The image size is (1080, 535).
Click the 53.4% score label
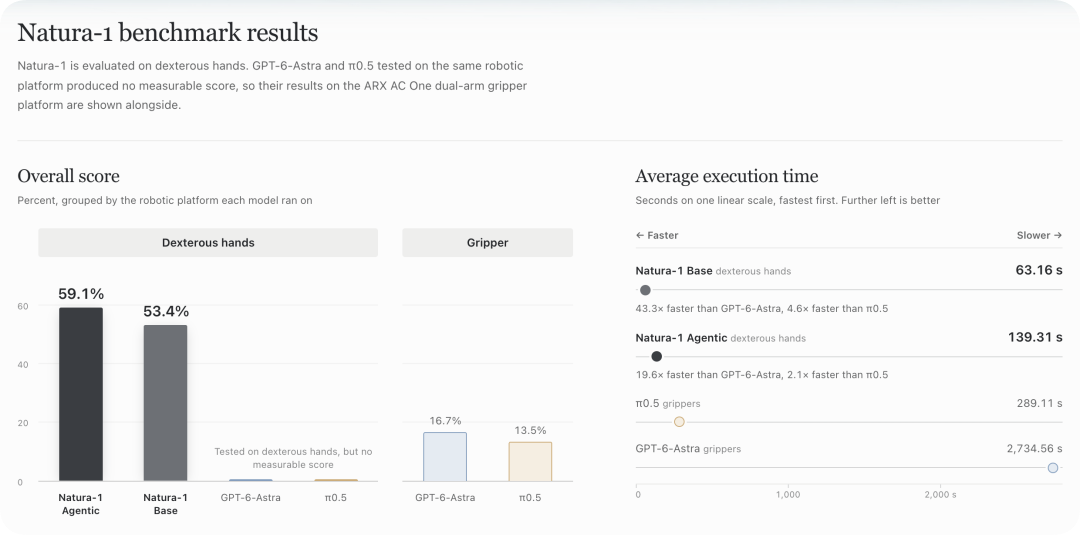tap(166, 311)
